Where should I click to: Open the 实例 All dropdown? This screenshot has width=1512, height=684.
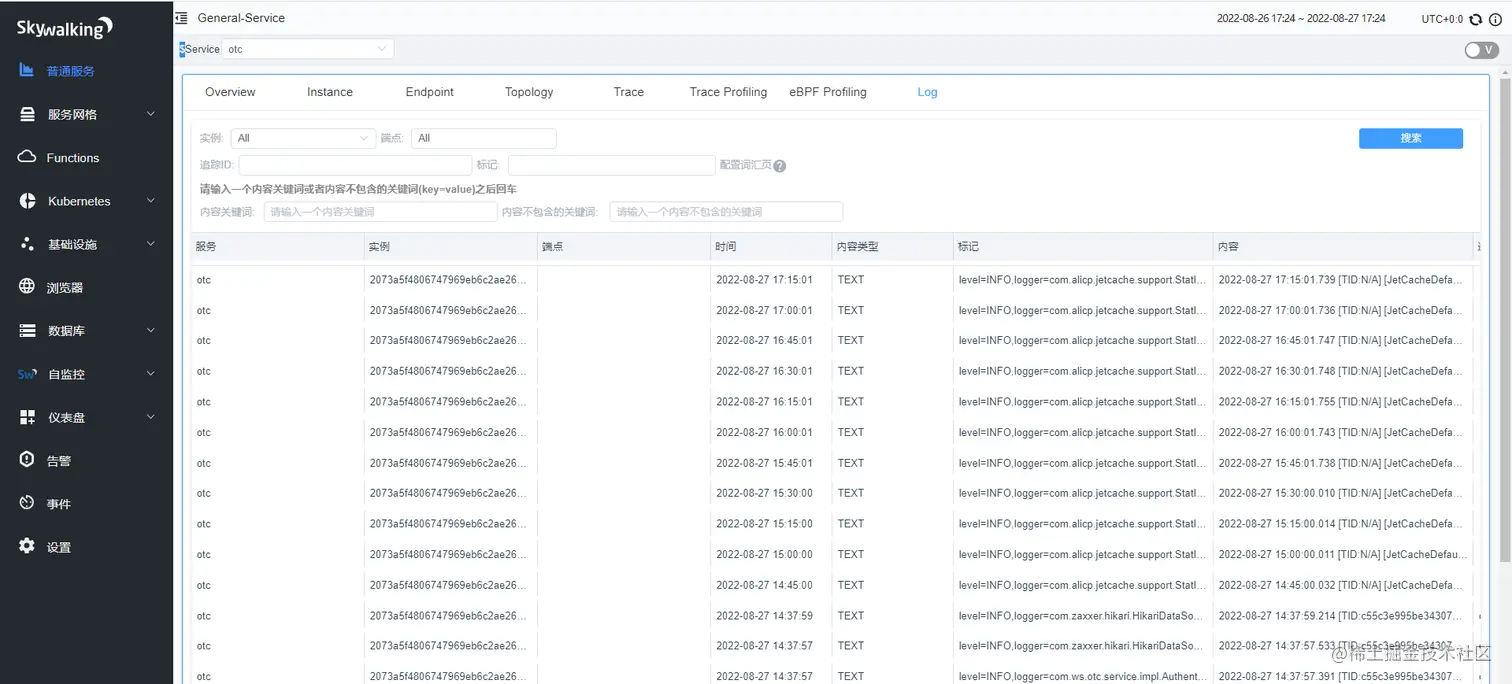[303, 138]
